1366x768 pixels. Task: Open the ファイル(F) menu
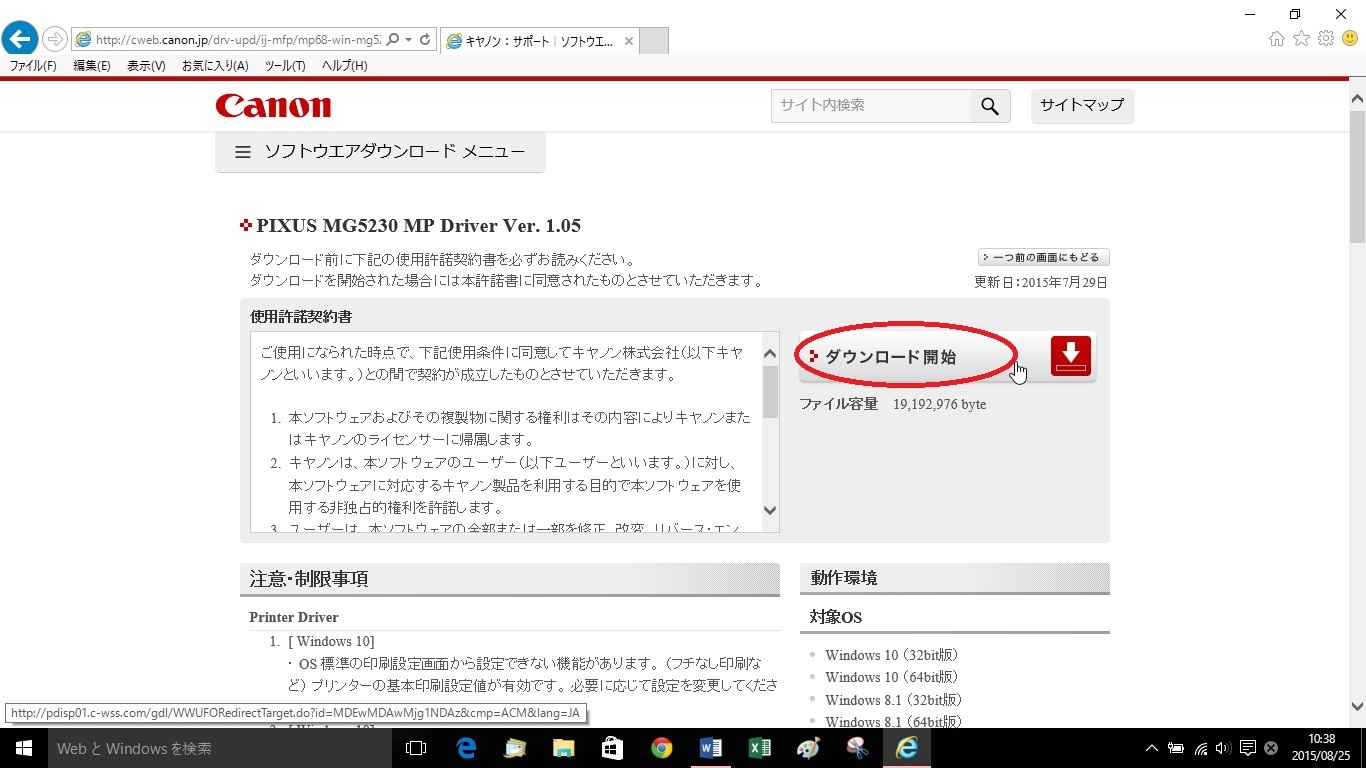tap(33, 66)
